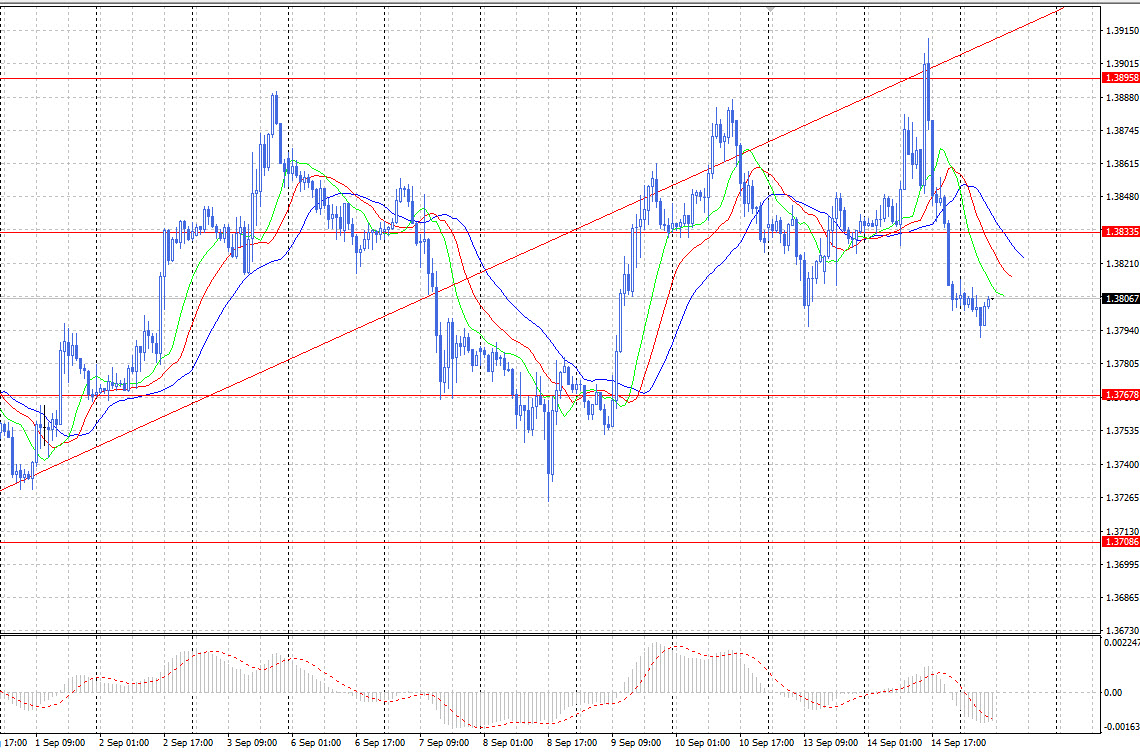Screen dimensions: 1140x754
Task: Click the 13 Sep 09:00 time label
Action: [830, 742]
